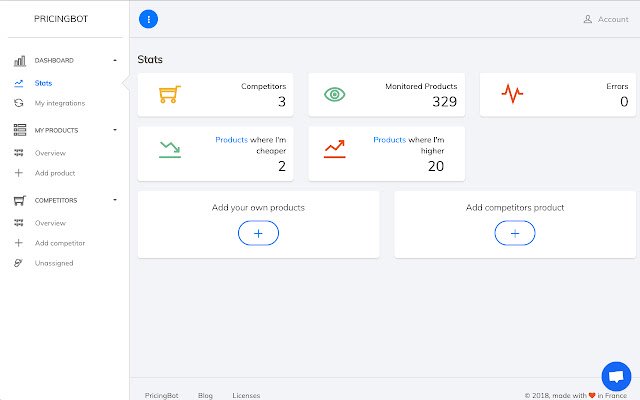Click the green eye icon on Monitored Products
This screenshot has width=640, height=400.
tap(335, 95)
